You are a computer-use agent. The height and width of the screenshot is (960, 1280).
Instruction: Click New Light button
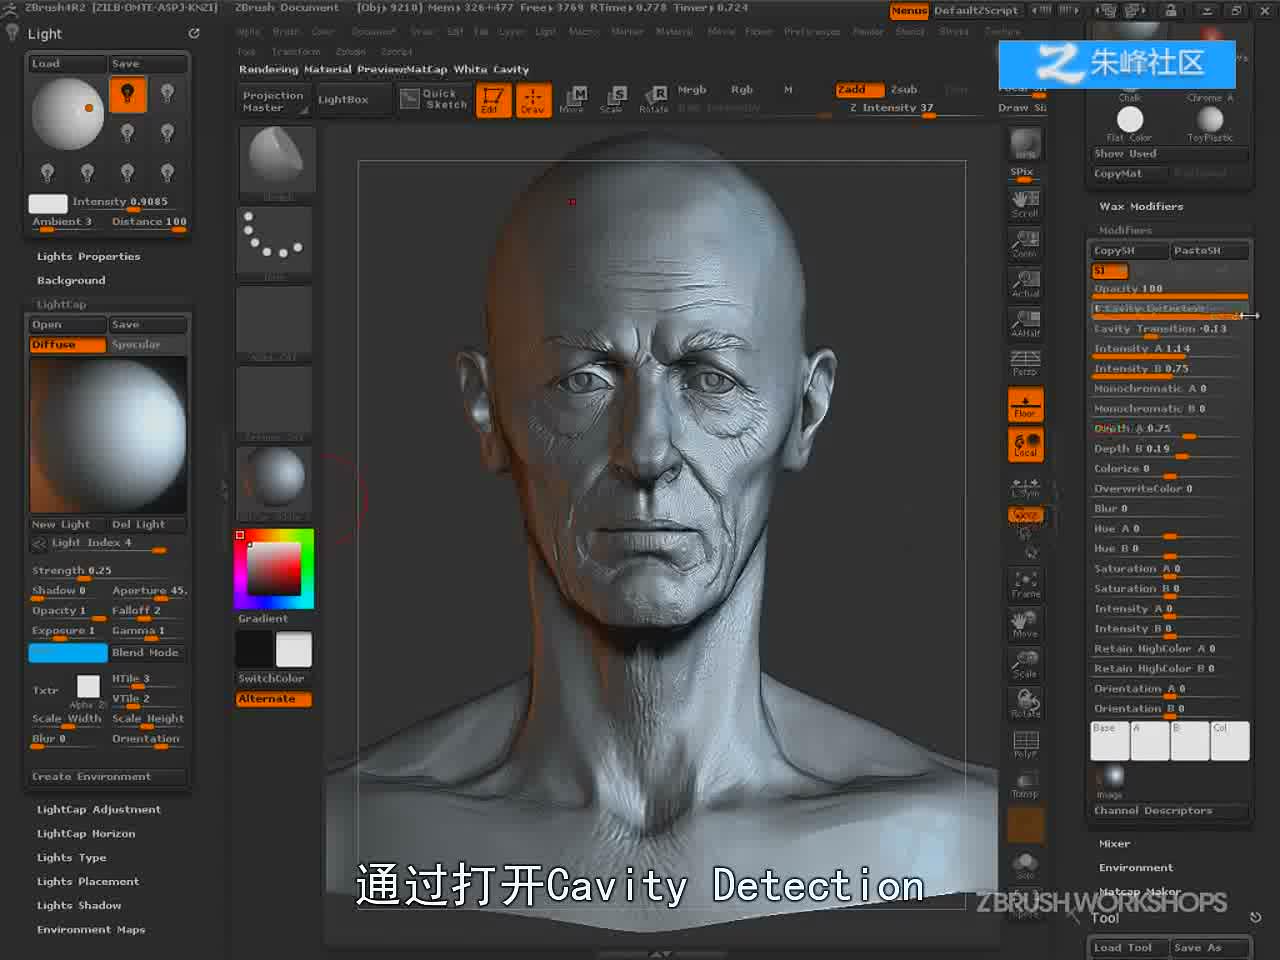[68, 525]
